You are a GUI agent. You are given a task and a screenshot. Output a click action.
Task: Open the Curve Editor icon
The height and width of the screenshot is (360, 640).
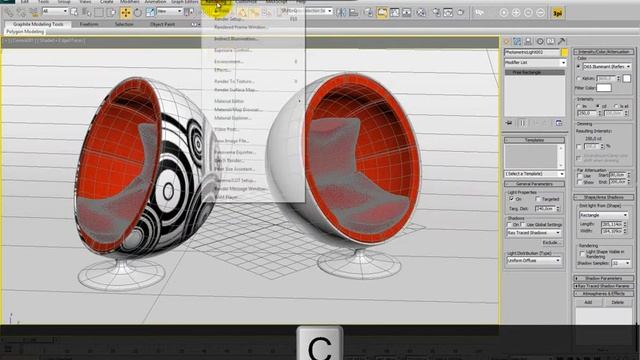[395, 13]
